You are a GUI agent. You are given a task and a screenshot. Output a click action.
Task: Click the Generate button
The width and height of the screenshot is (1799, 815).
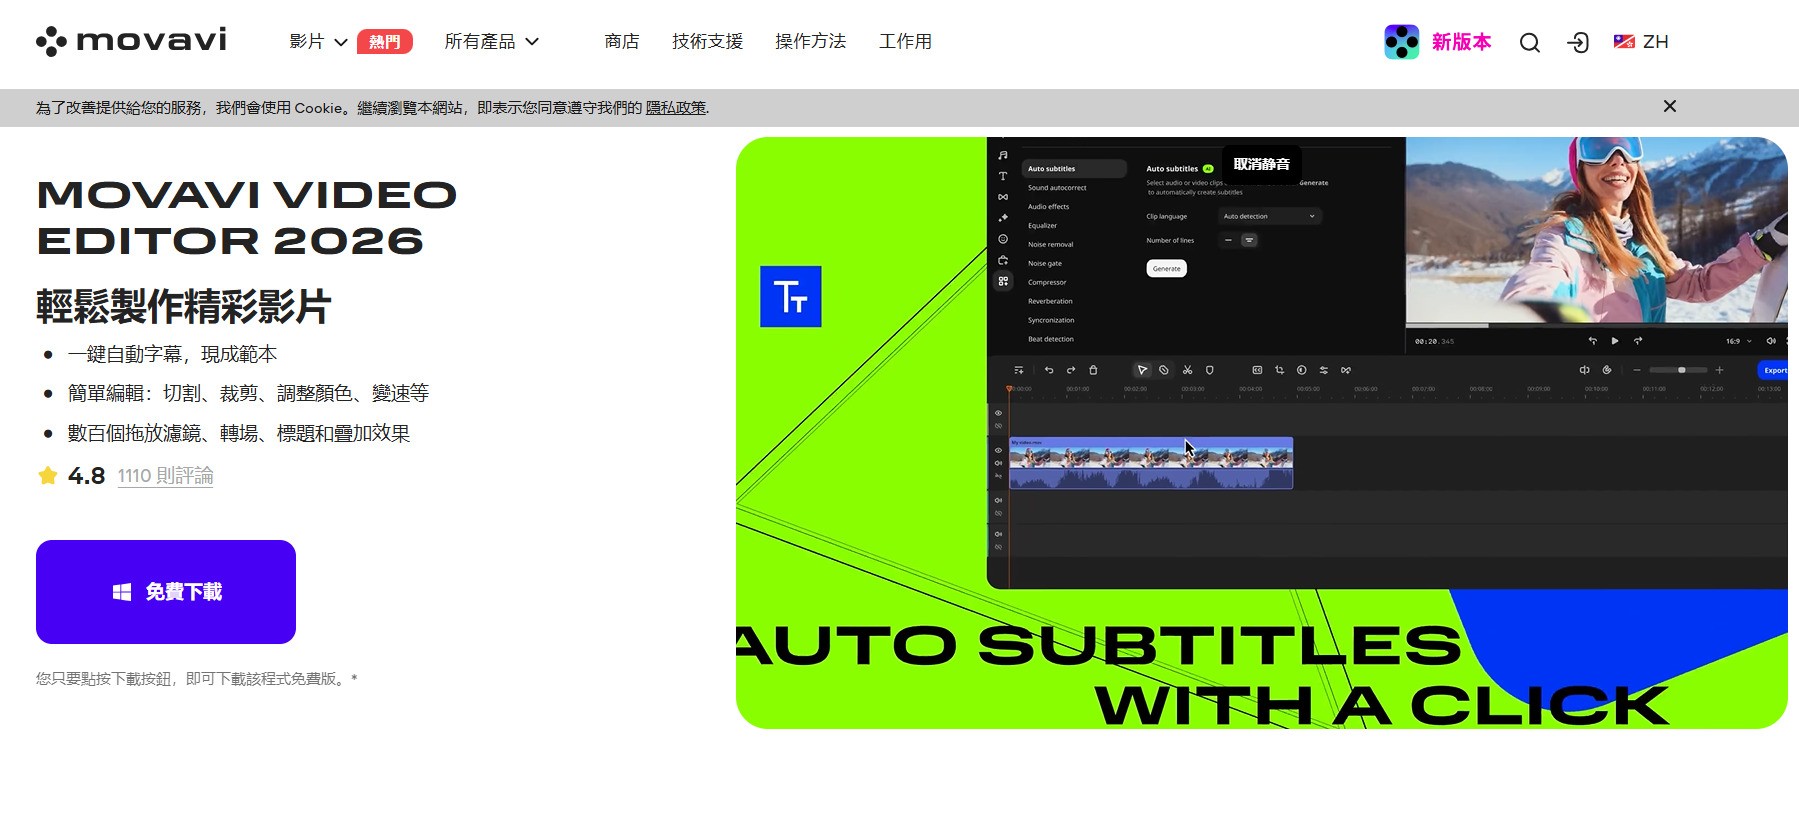(1167, 269)
